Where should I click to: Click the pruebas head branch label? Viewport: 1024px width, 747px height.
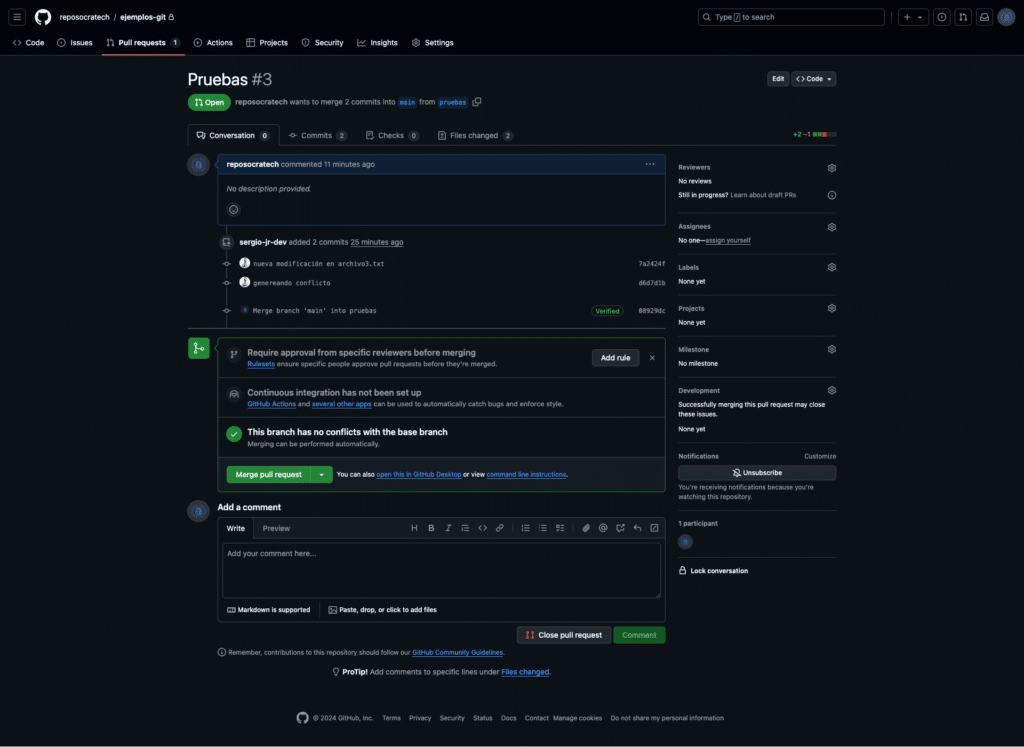(x=453, y=103)
